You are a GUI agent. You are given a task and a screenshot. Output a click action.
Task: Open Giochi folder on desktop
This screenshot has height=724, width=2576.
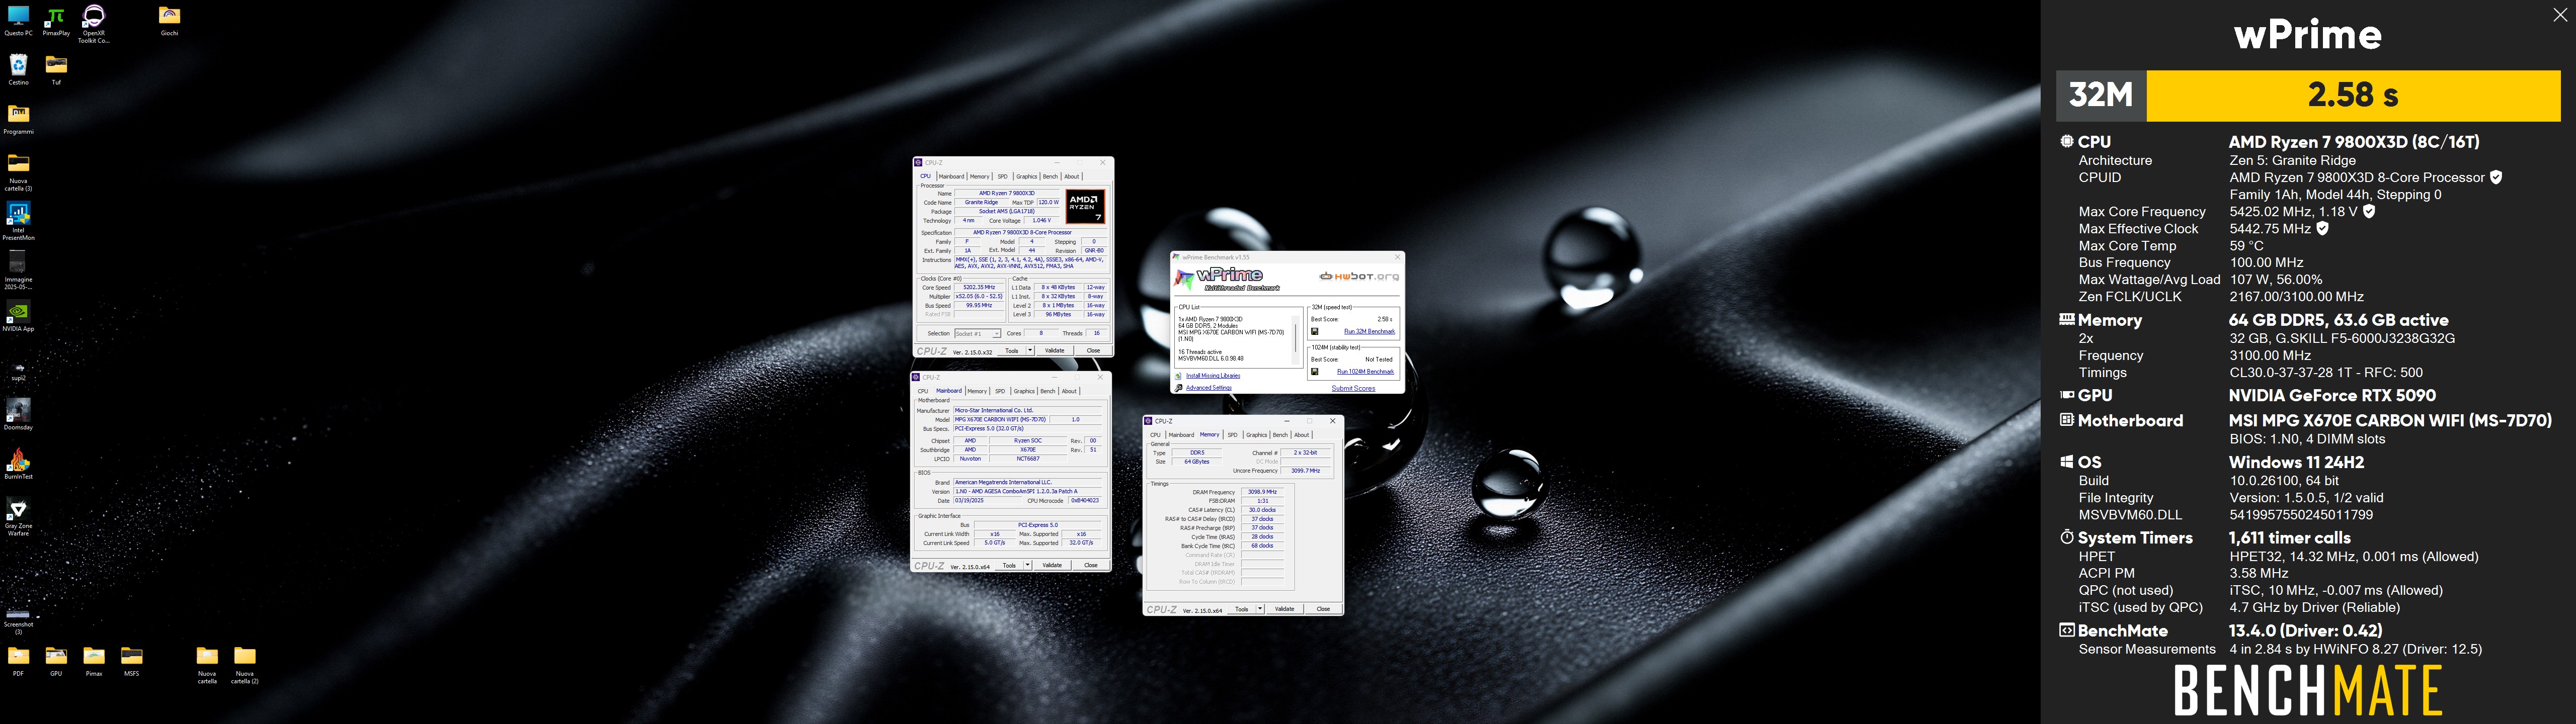tap(170, 20)
